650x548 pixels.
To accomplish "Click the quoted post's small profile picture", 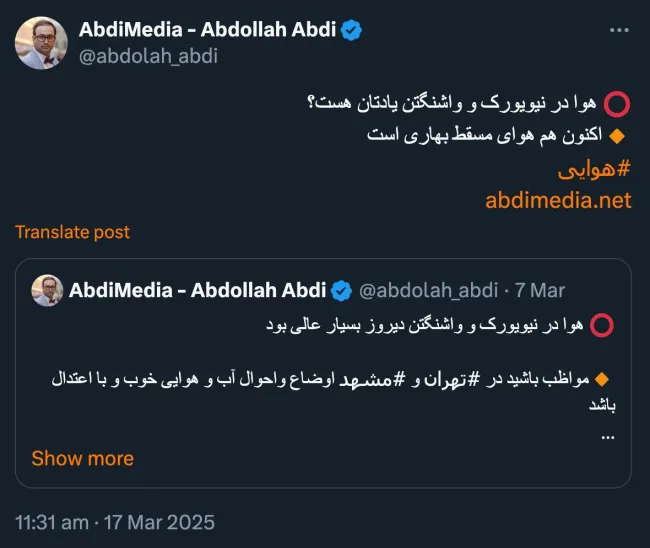I will (47, 290).
